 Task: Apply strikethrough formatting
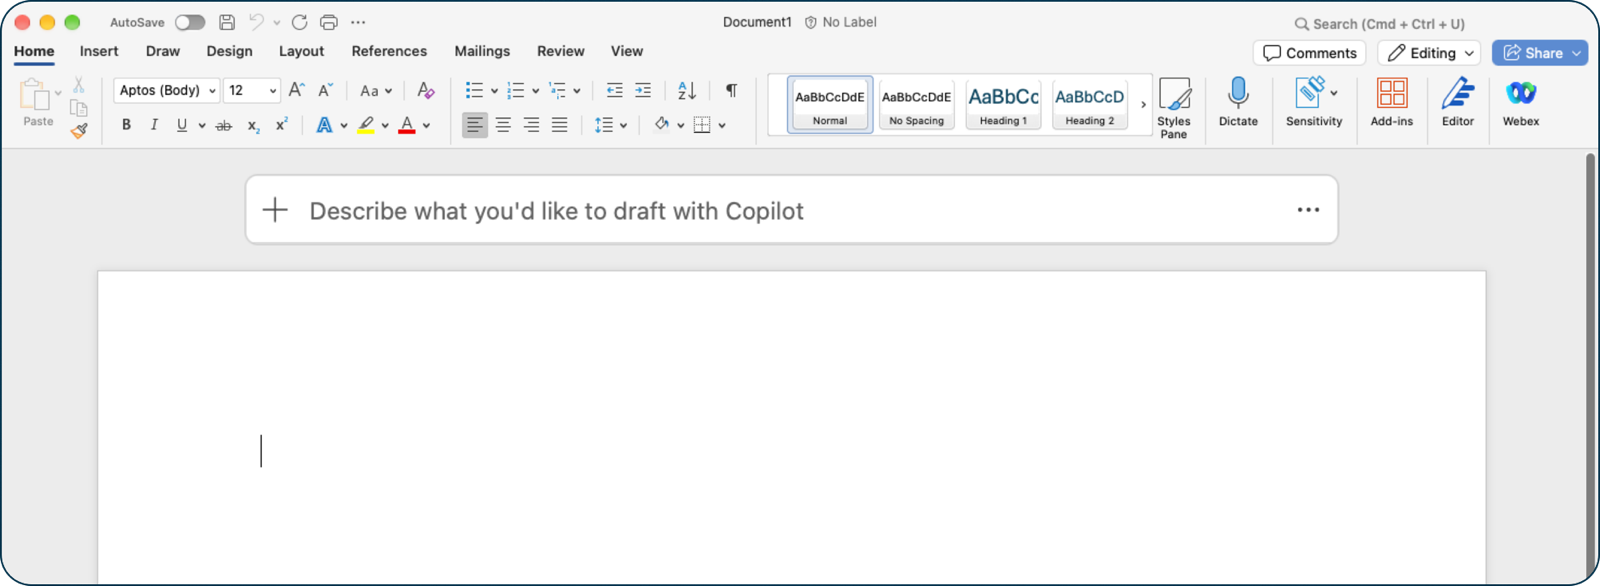224,125
